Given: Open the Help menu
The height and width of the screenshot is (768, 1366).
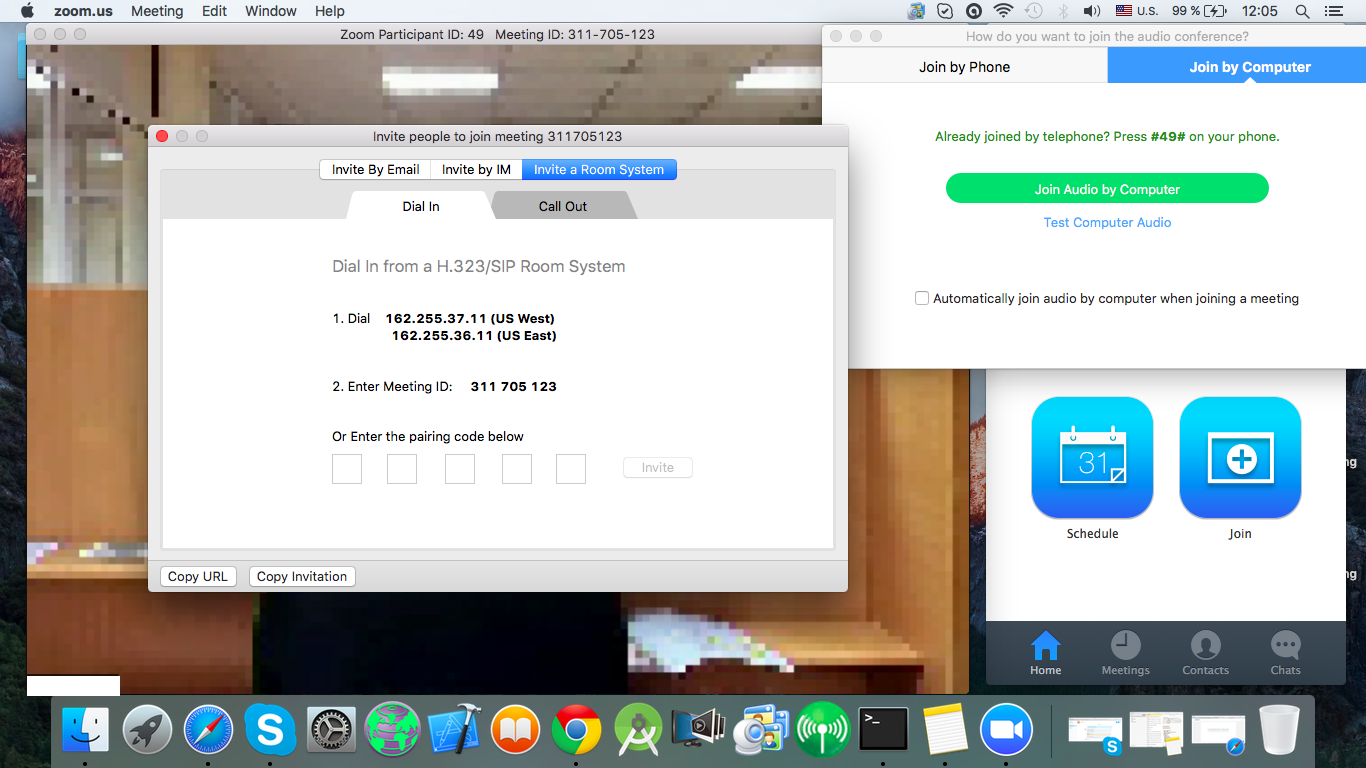Looking at the screenshot, I should click(x=329, y=11).
